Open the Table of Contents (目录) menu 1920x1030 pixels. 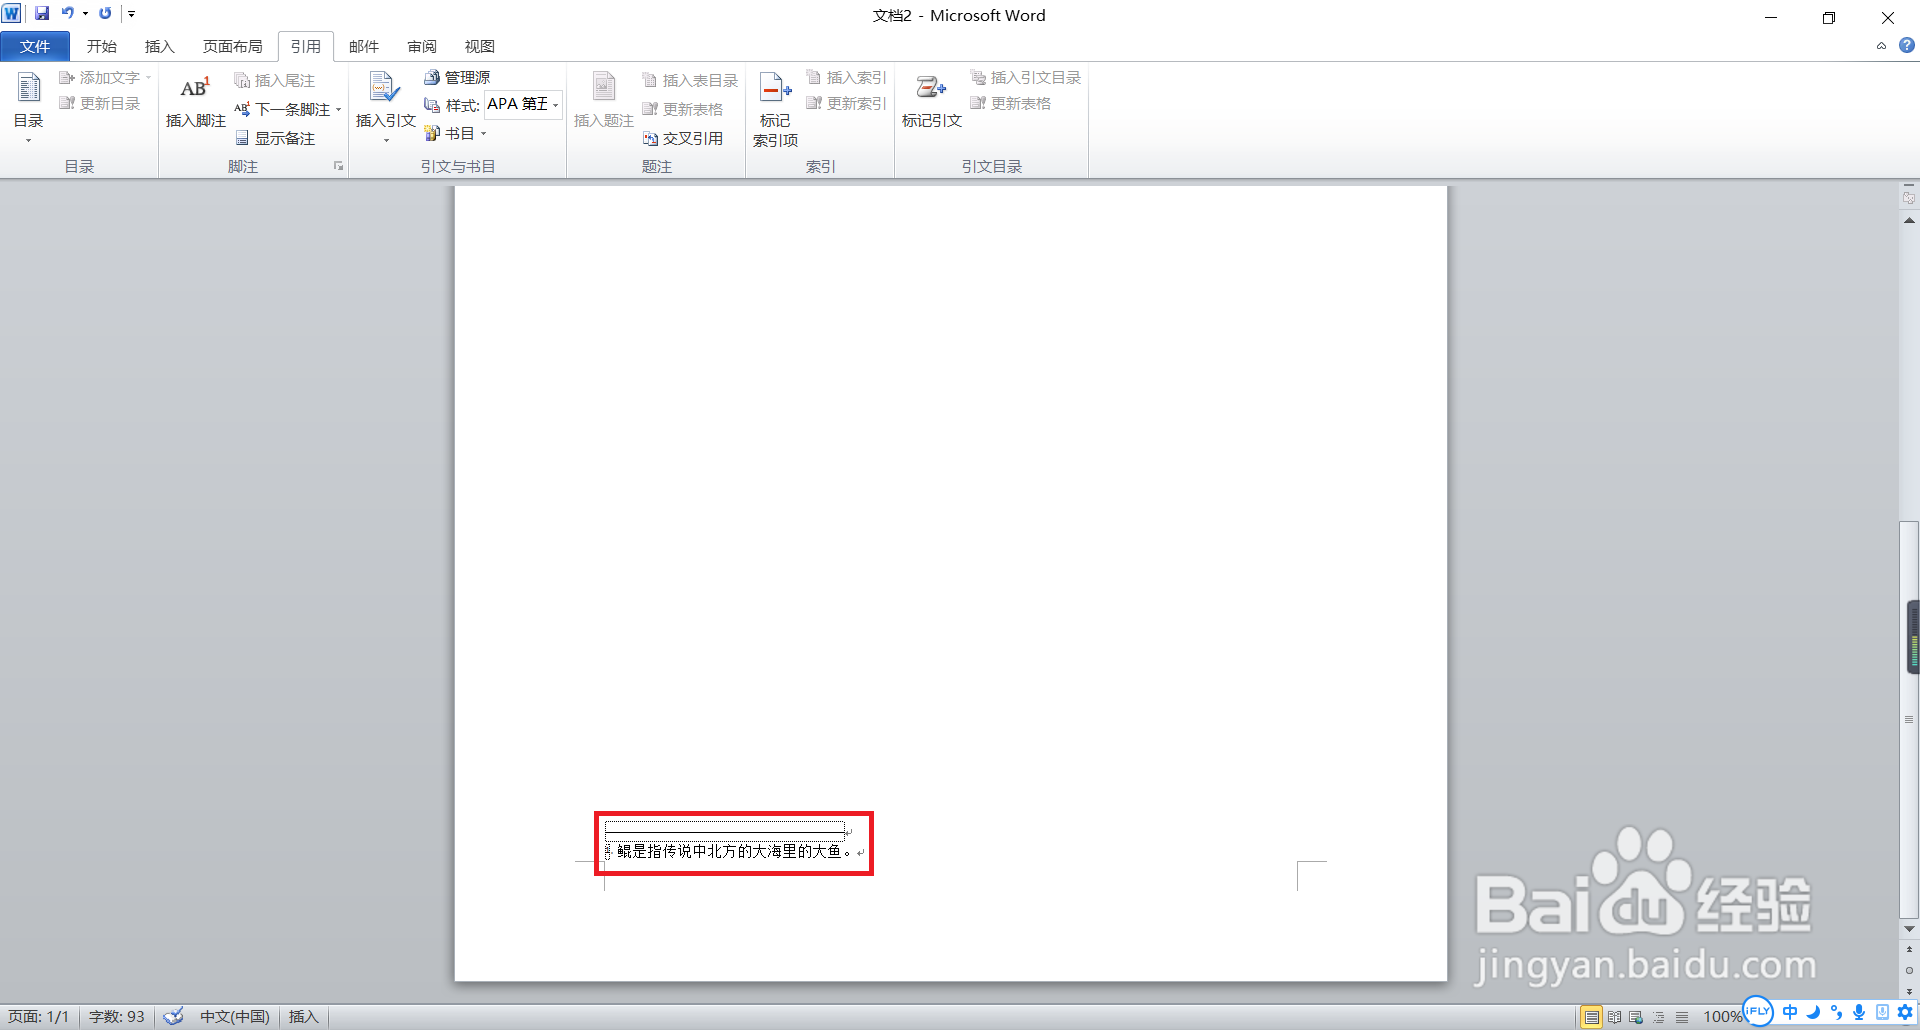pyautogui.click(x=28, y=108)
